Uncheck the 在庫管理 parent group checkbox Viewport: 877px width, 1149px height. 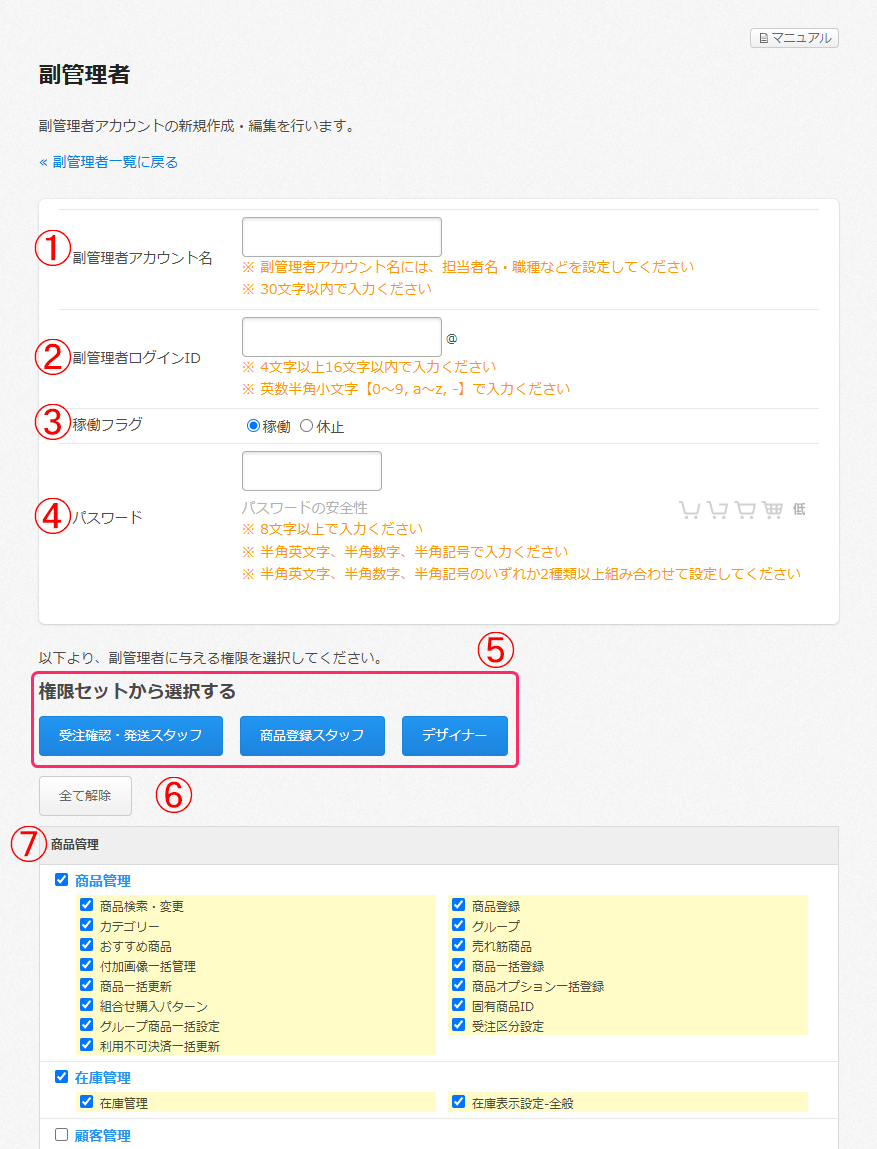point(62,1077)
